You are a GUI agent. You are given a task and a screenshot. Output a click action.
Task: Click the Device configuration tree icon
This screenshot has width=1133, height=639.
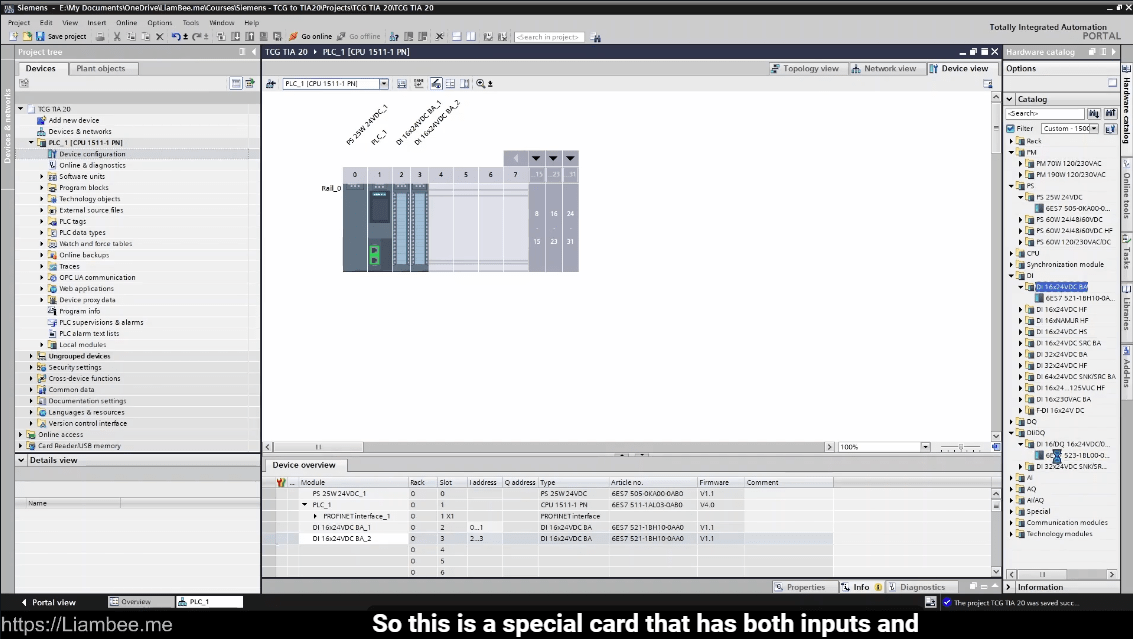pos(52,154)
